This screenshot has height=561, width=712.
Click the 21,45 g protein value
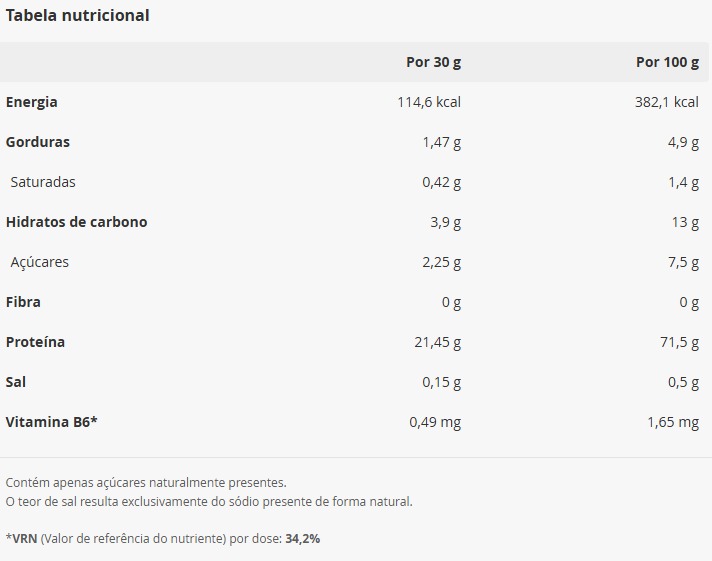(x=437, y=342)
